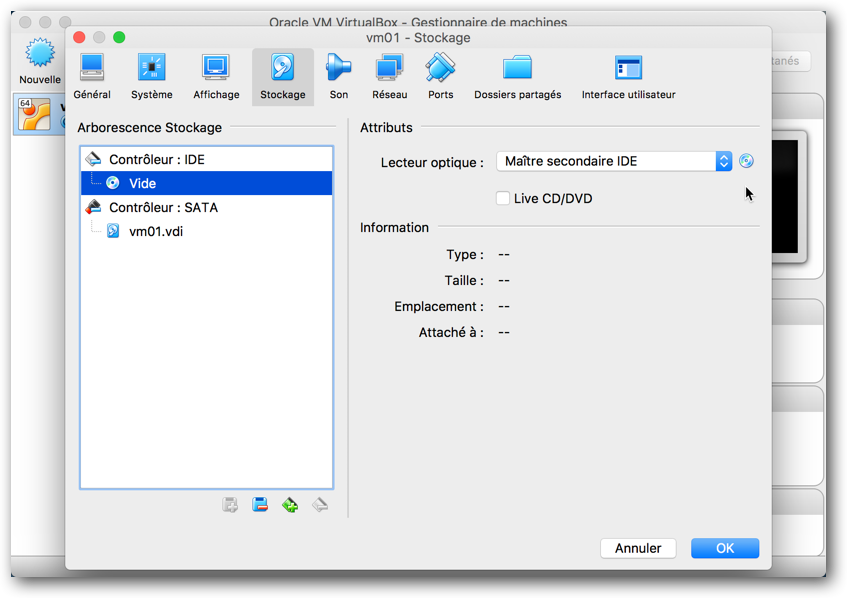Screen dimensions: 847x598
Task: Select the VM icon in the manager list
Action: click(35, 115)
